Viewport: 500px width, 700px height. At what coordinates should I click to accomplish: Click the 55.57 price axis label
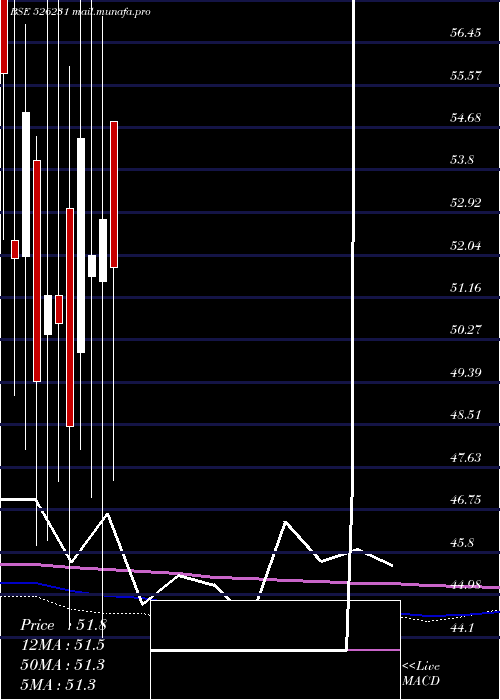coord(466,75)
